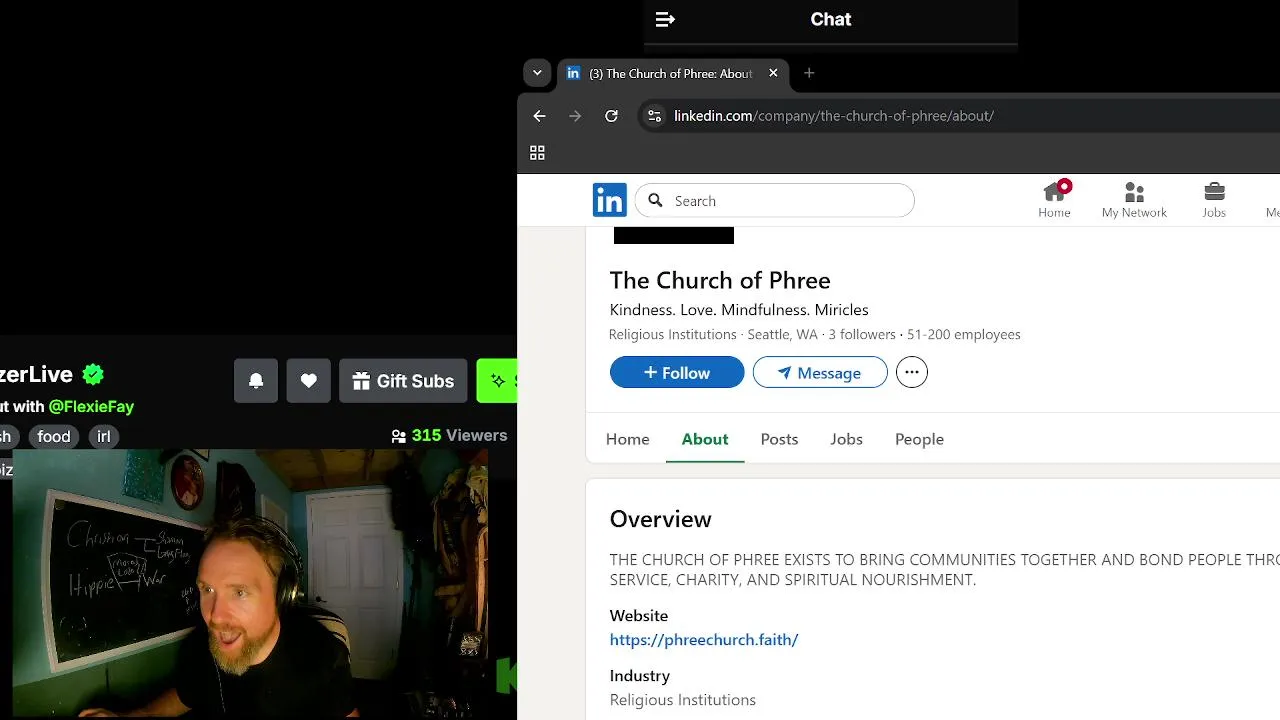The height and width of the screenshot is (720, 1280).
Task: Click the linkedin.com address bar URL
Action: 834,116
